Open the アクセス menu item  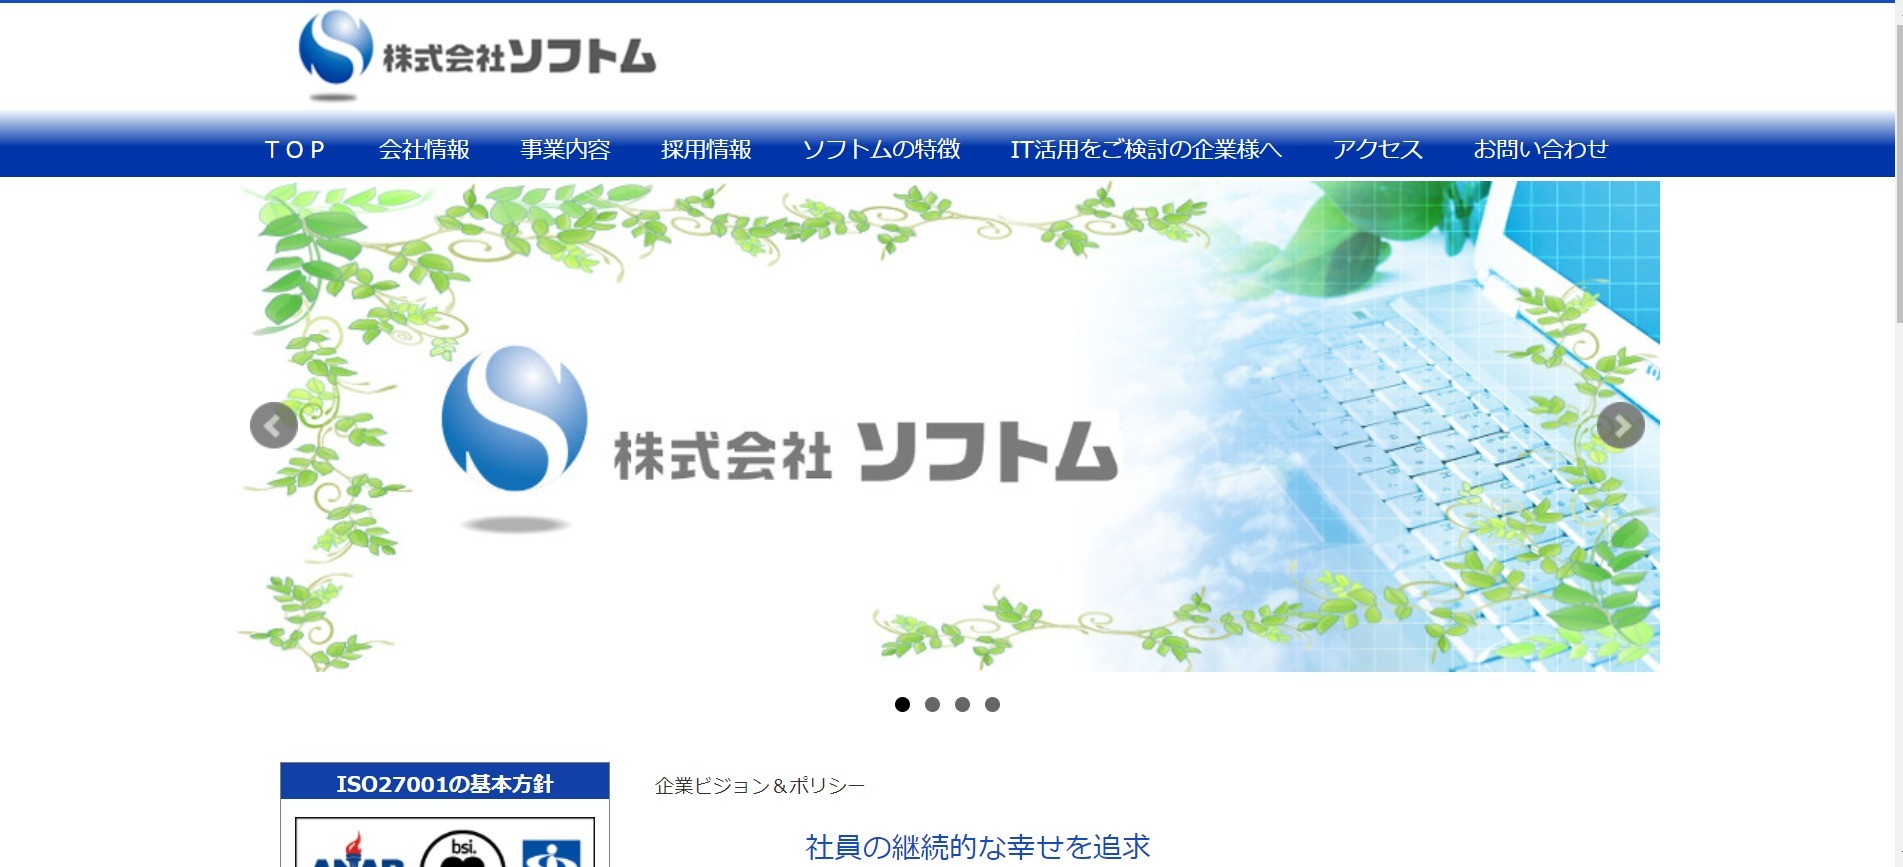(x=1377, y=150)
